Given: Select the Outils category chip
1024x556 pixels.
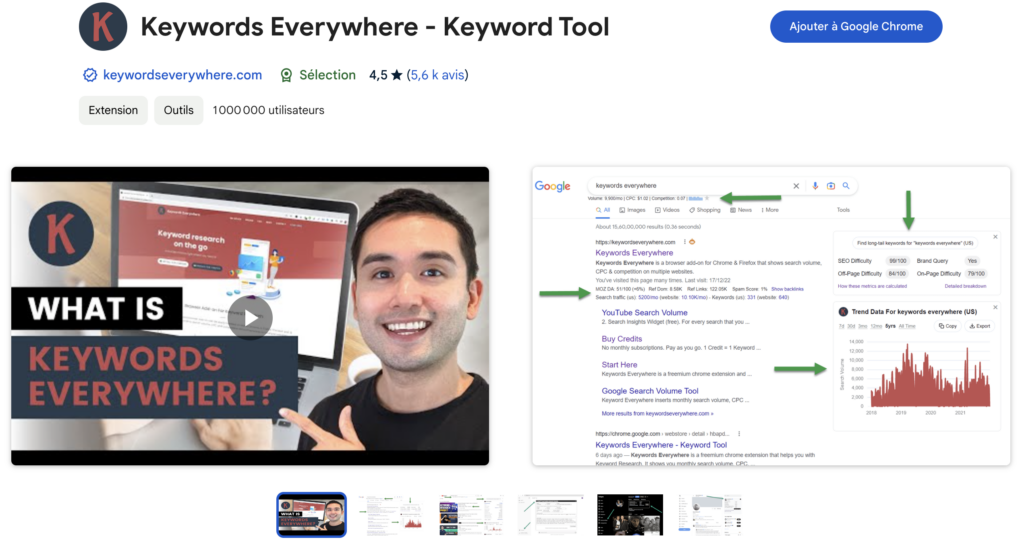Looking at the screenshot, I should point(178,110).
